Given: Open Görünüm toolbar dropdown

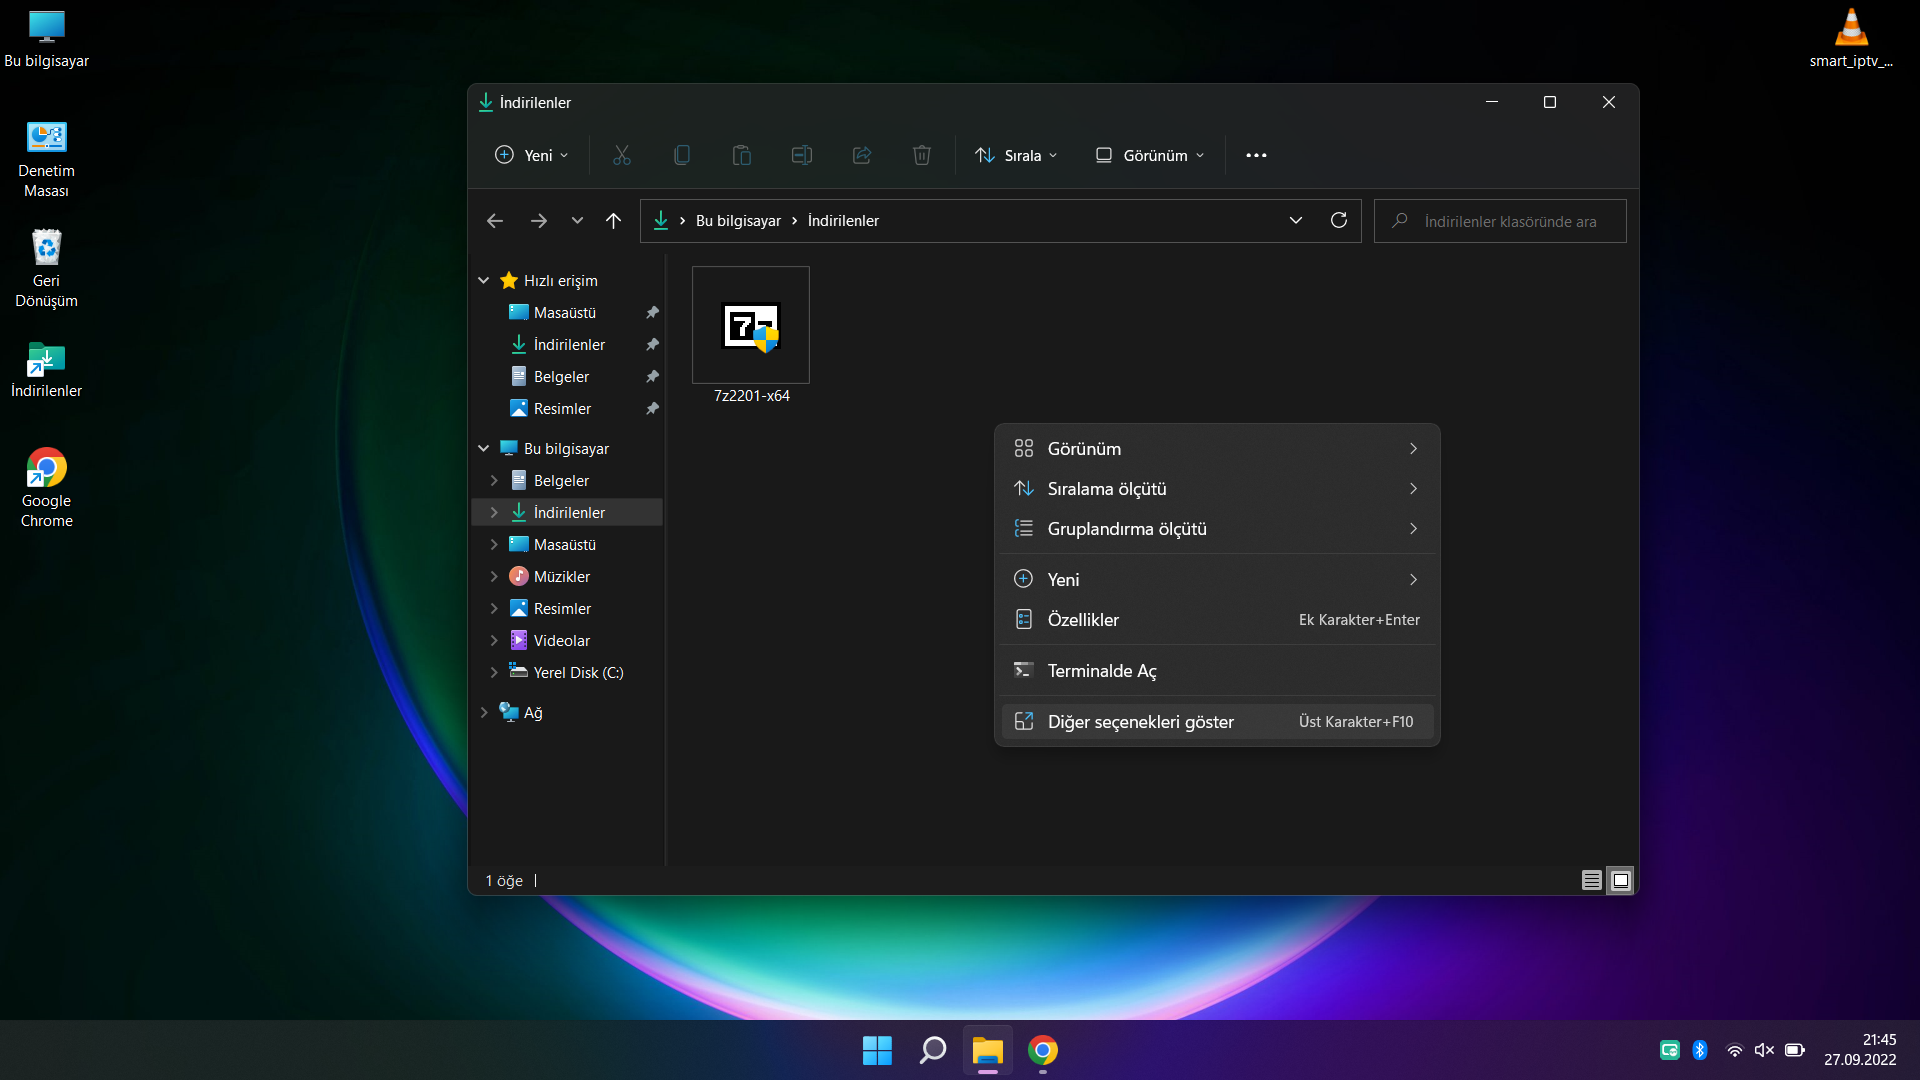Looking at the screenshot, I should pyautogui.click(x=1150, y=155).
